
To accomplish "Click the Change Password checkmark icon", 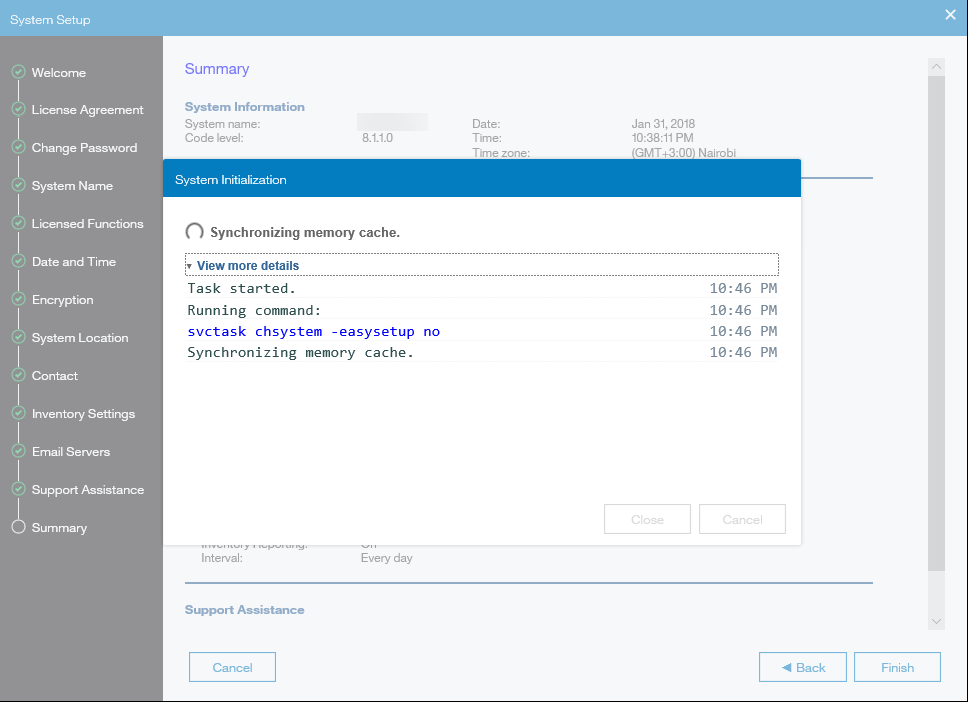I will click(18, 148).
